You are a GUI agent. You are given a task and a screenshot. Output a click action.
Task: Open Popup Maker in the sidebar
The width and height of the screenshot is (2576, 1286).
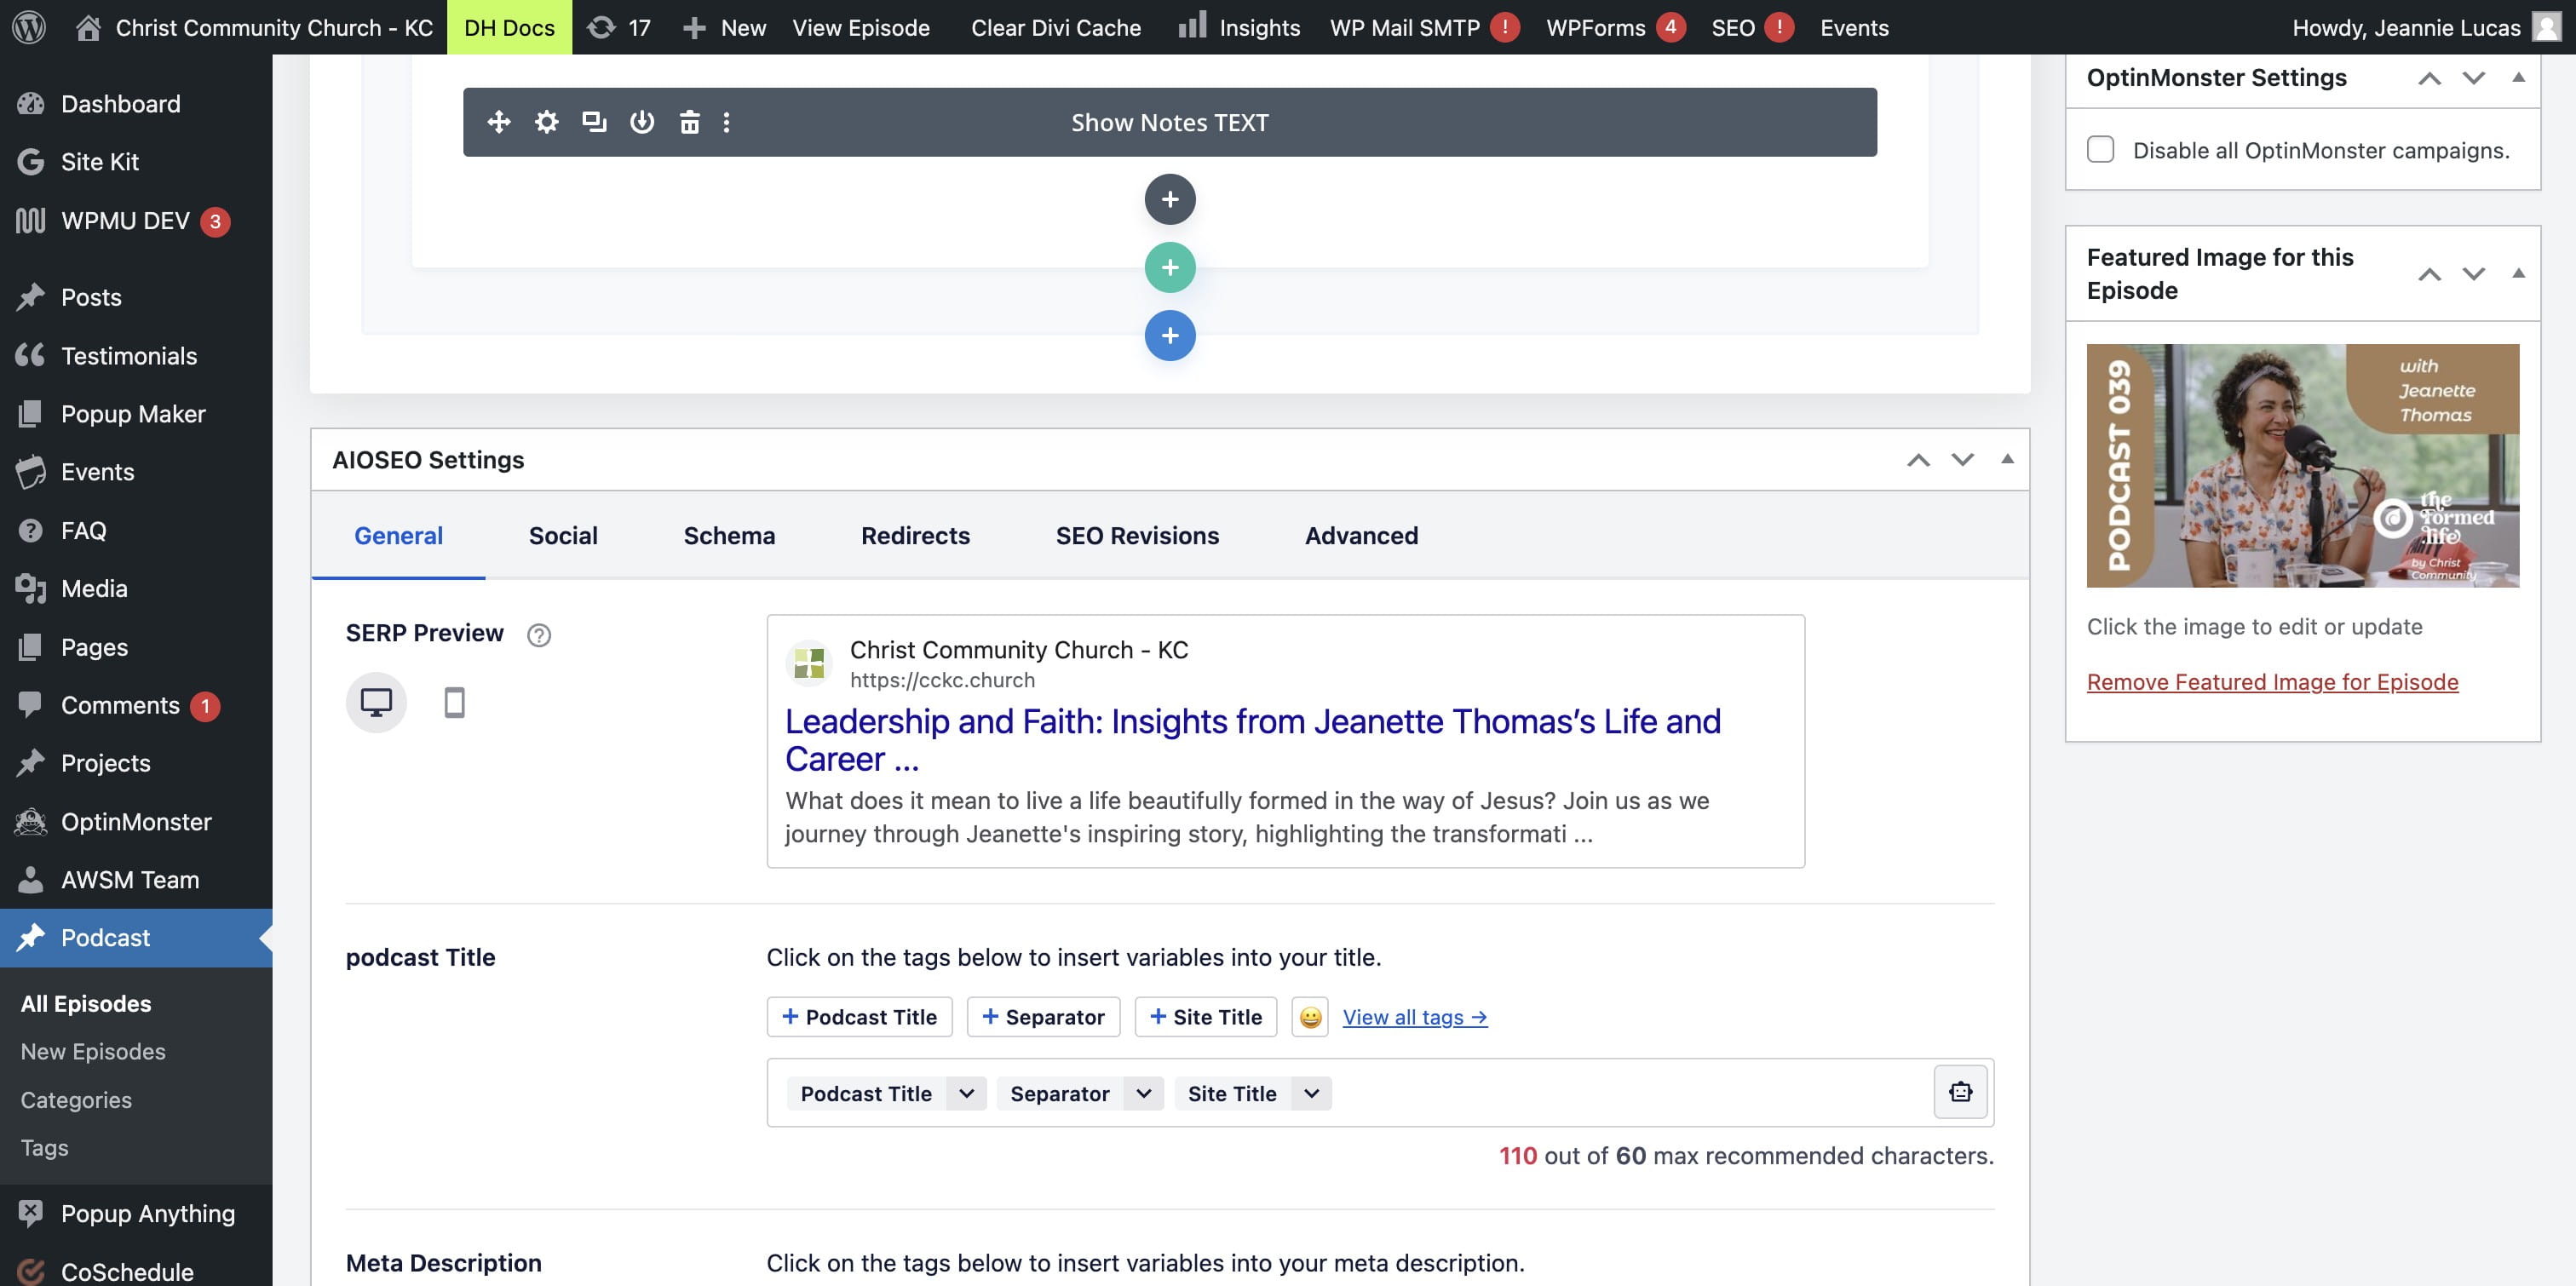click(x=136, y=413)
